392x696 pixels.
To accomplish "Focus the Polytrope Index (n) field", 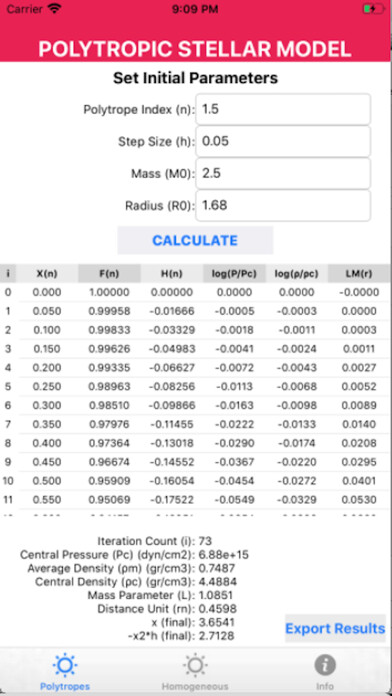I will pos(283,109).
